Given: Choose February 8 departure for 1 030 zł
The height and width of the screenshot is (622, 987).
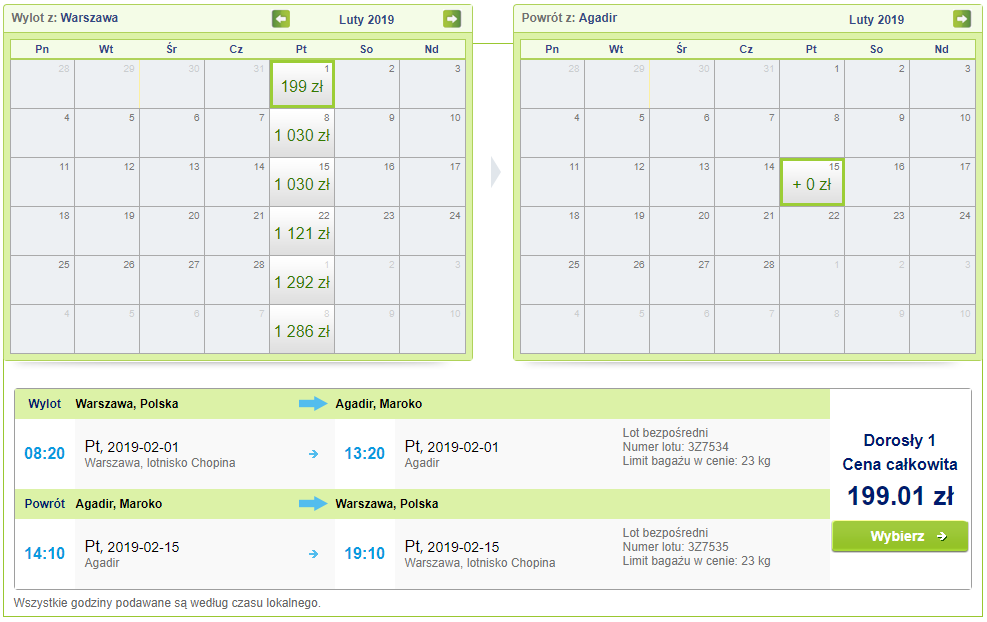Looking at the screenshot, I should (x=302, y=133).
